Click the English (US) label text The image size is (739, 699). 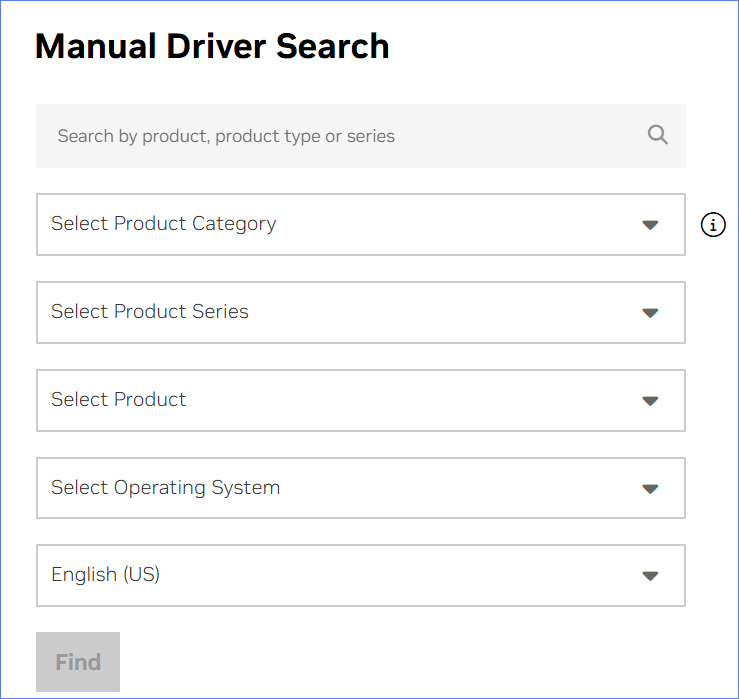(x=106, y=575)
